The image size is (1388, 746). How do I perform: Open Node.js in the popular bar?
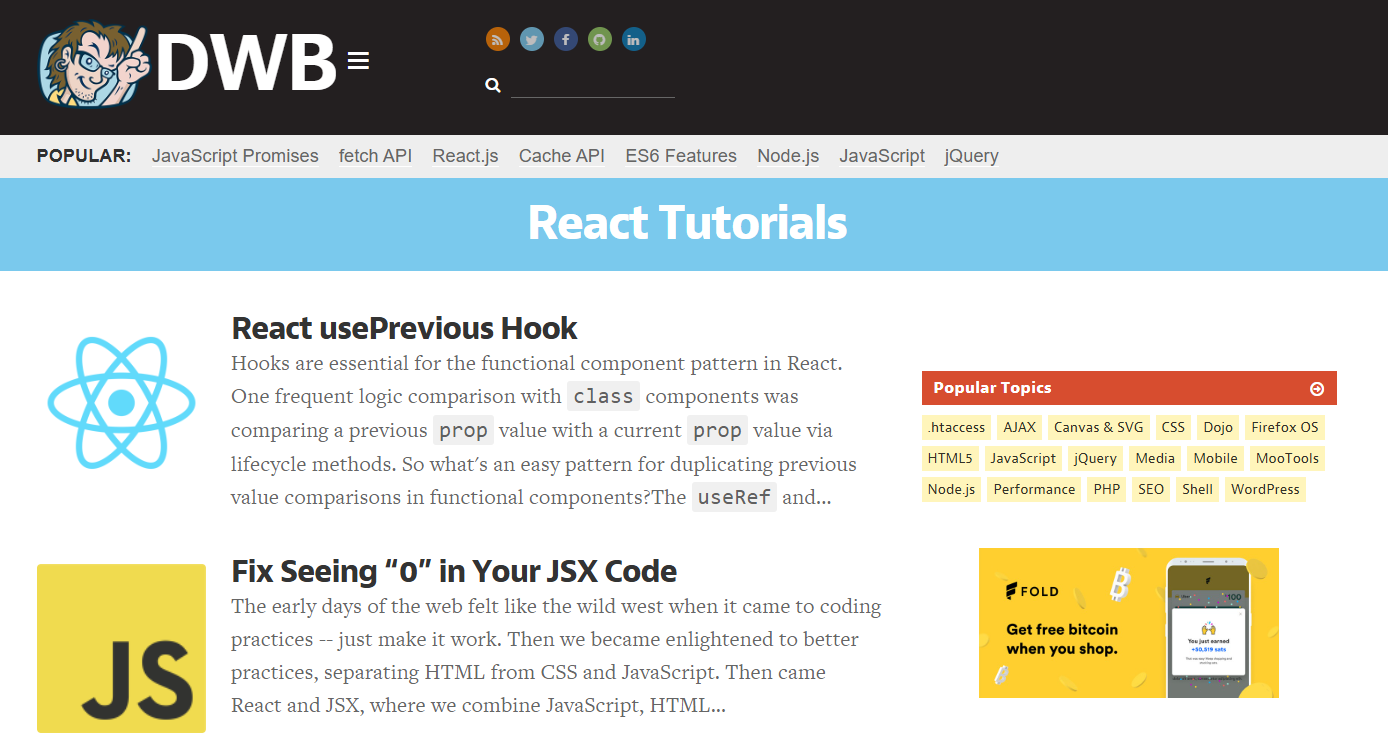point(788,156)
